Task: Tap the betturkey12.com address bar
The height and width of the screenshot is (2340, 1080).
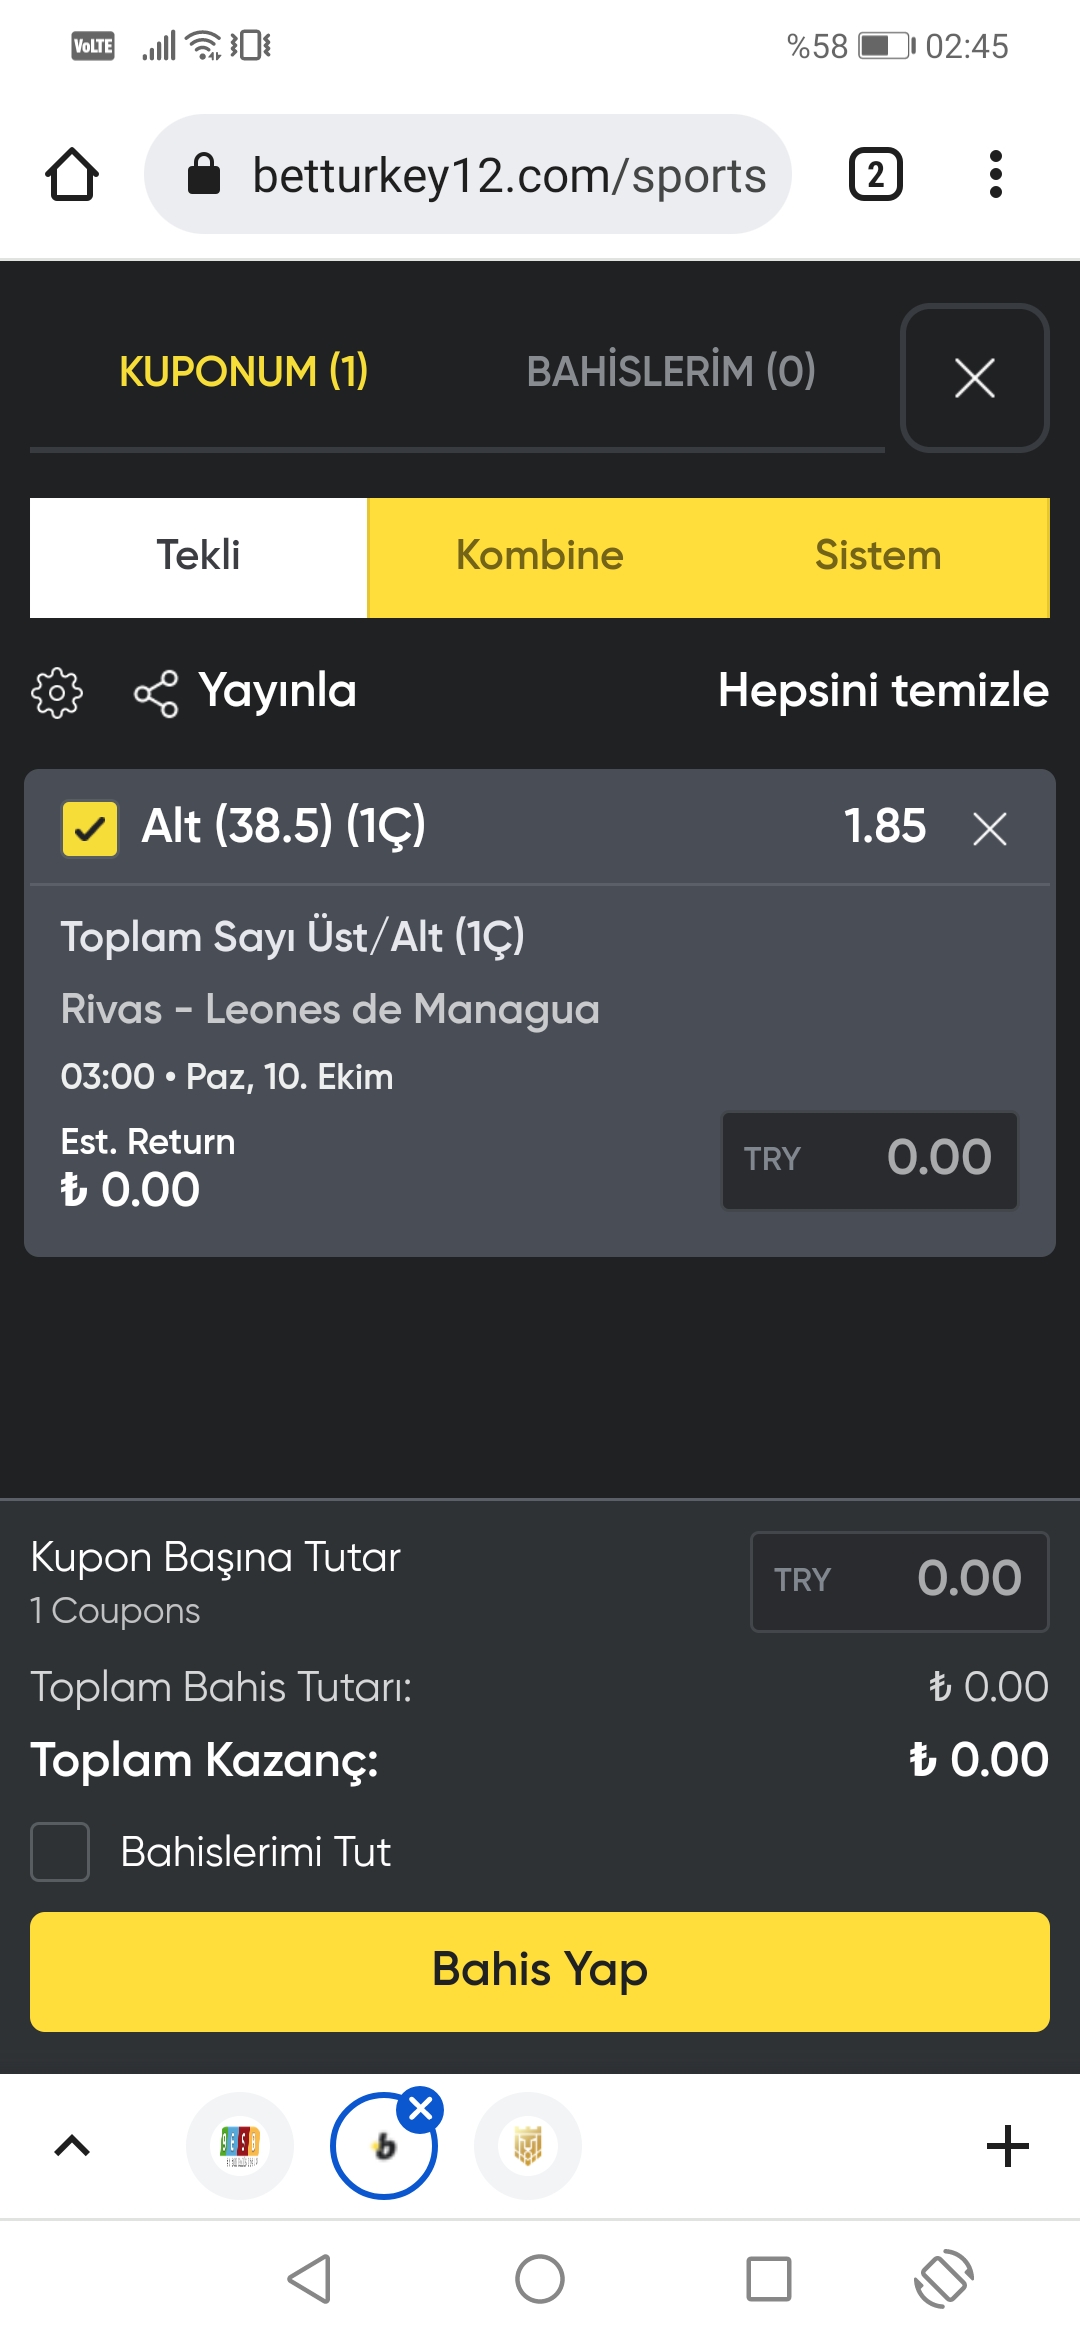Action: [468, 174]
